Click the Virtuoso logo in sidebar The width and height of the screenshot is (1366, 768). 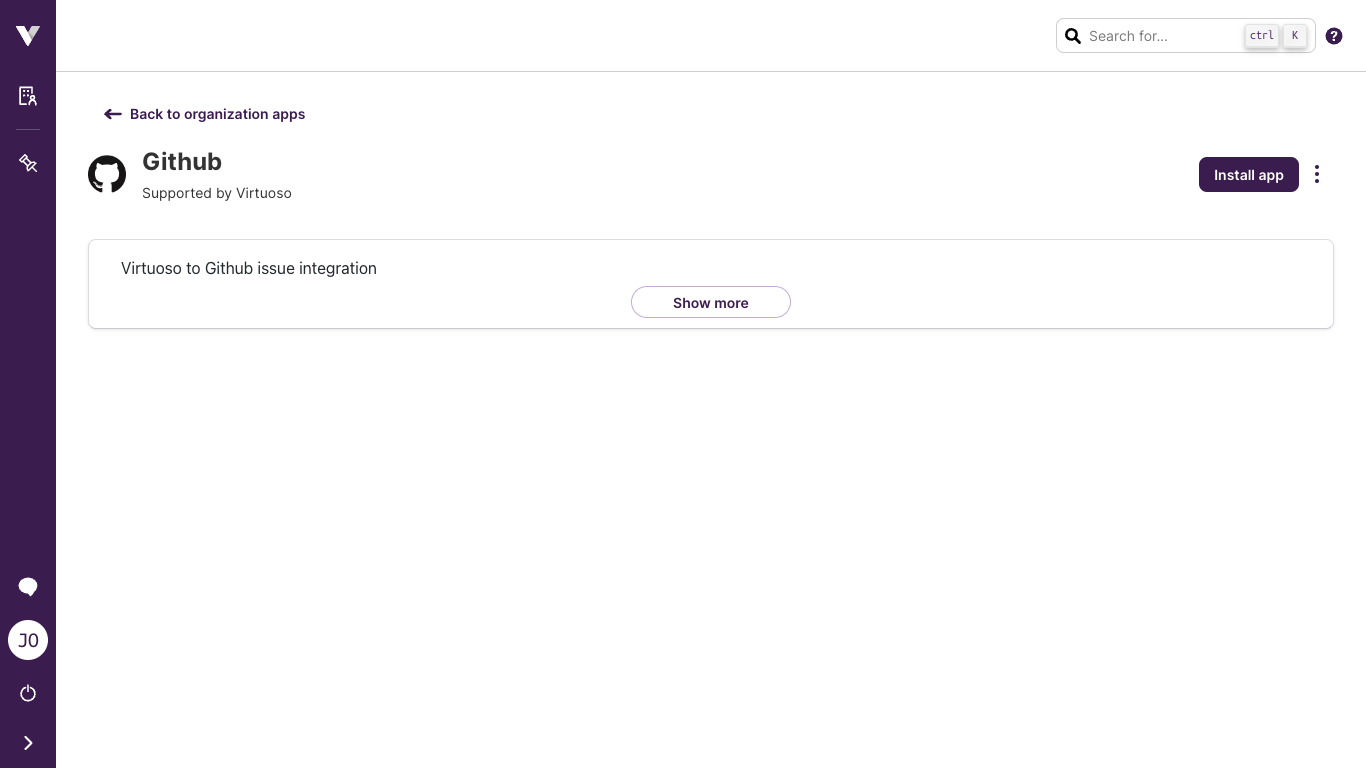[x=28, y=36]
